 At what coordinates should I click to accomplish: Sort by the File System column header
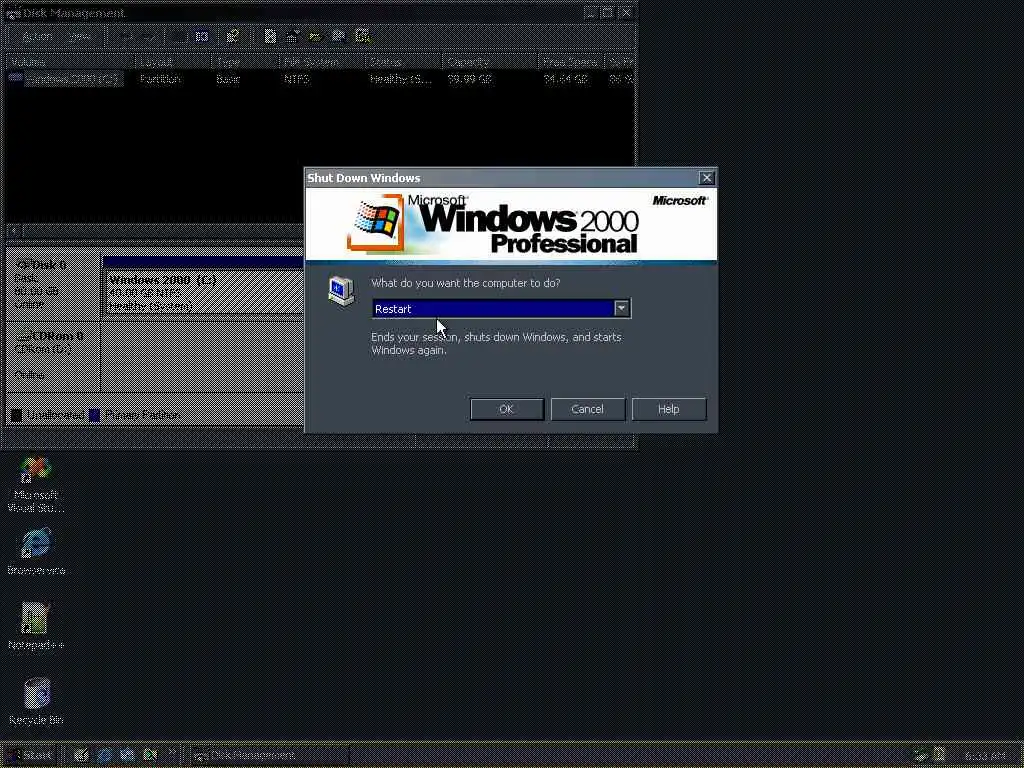[322, 62]
